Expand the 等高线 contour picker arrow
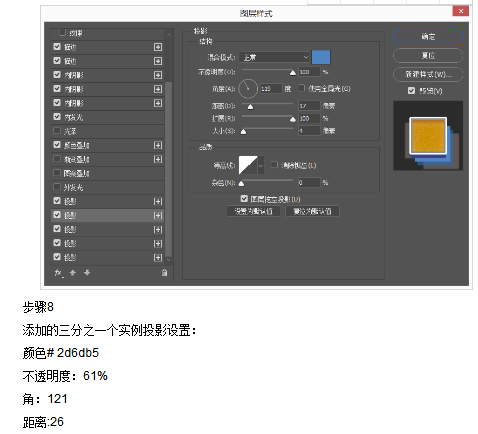This screenshot has height=434, width=478. coord(261,165)
